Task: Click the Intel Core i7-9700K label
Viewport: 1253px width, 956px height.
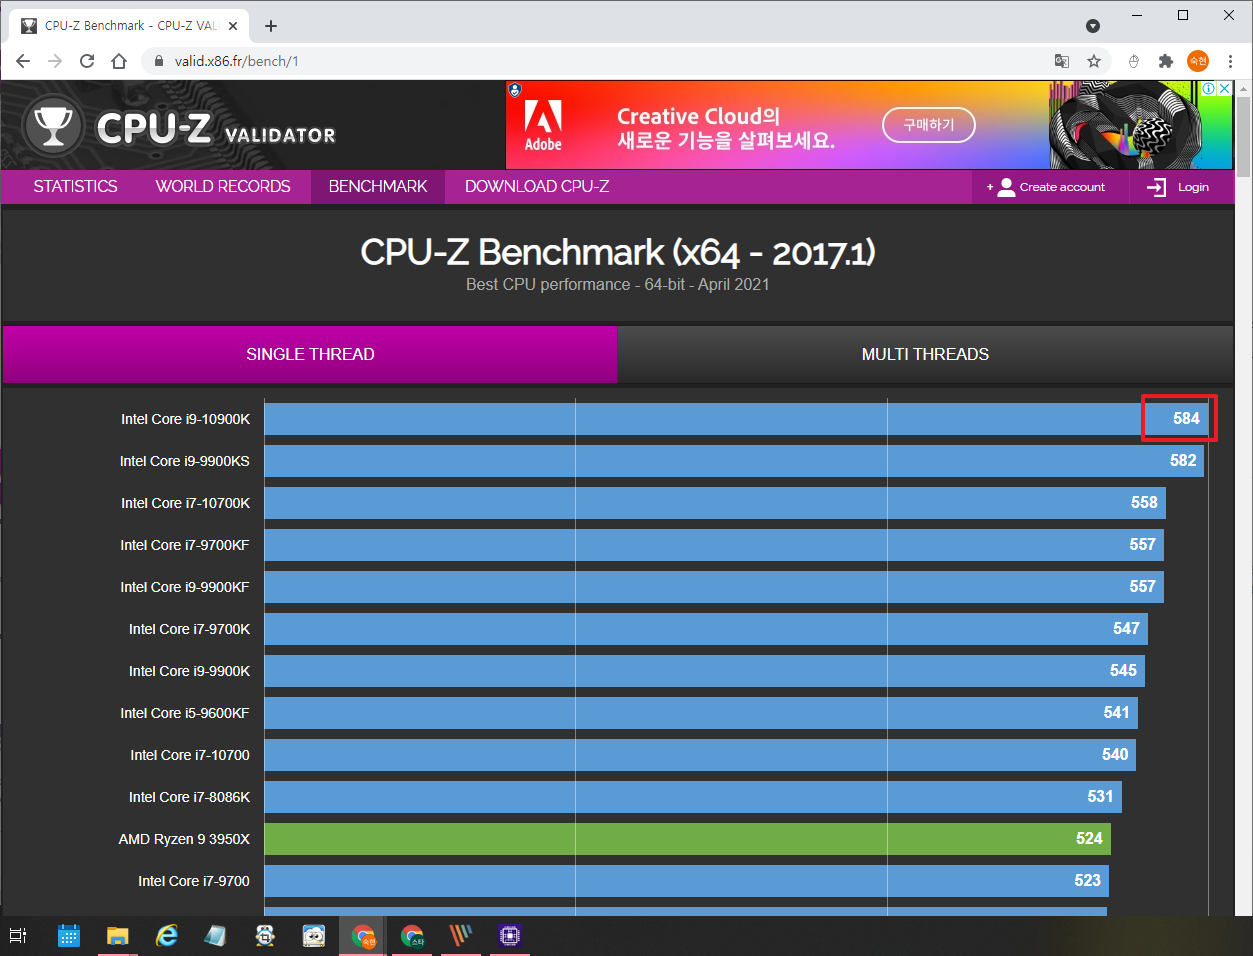Action: pos(189,629)
